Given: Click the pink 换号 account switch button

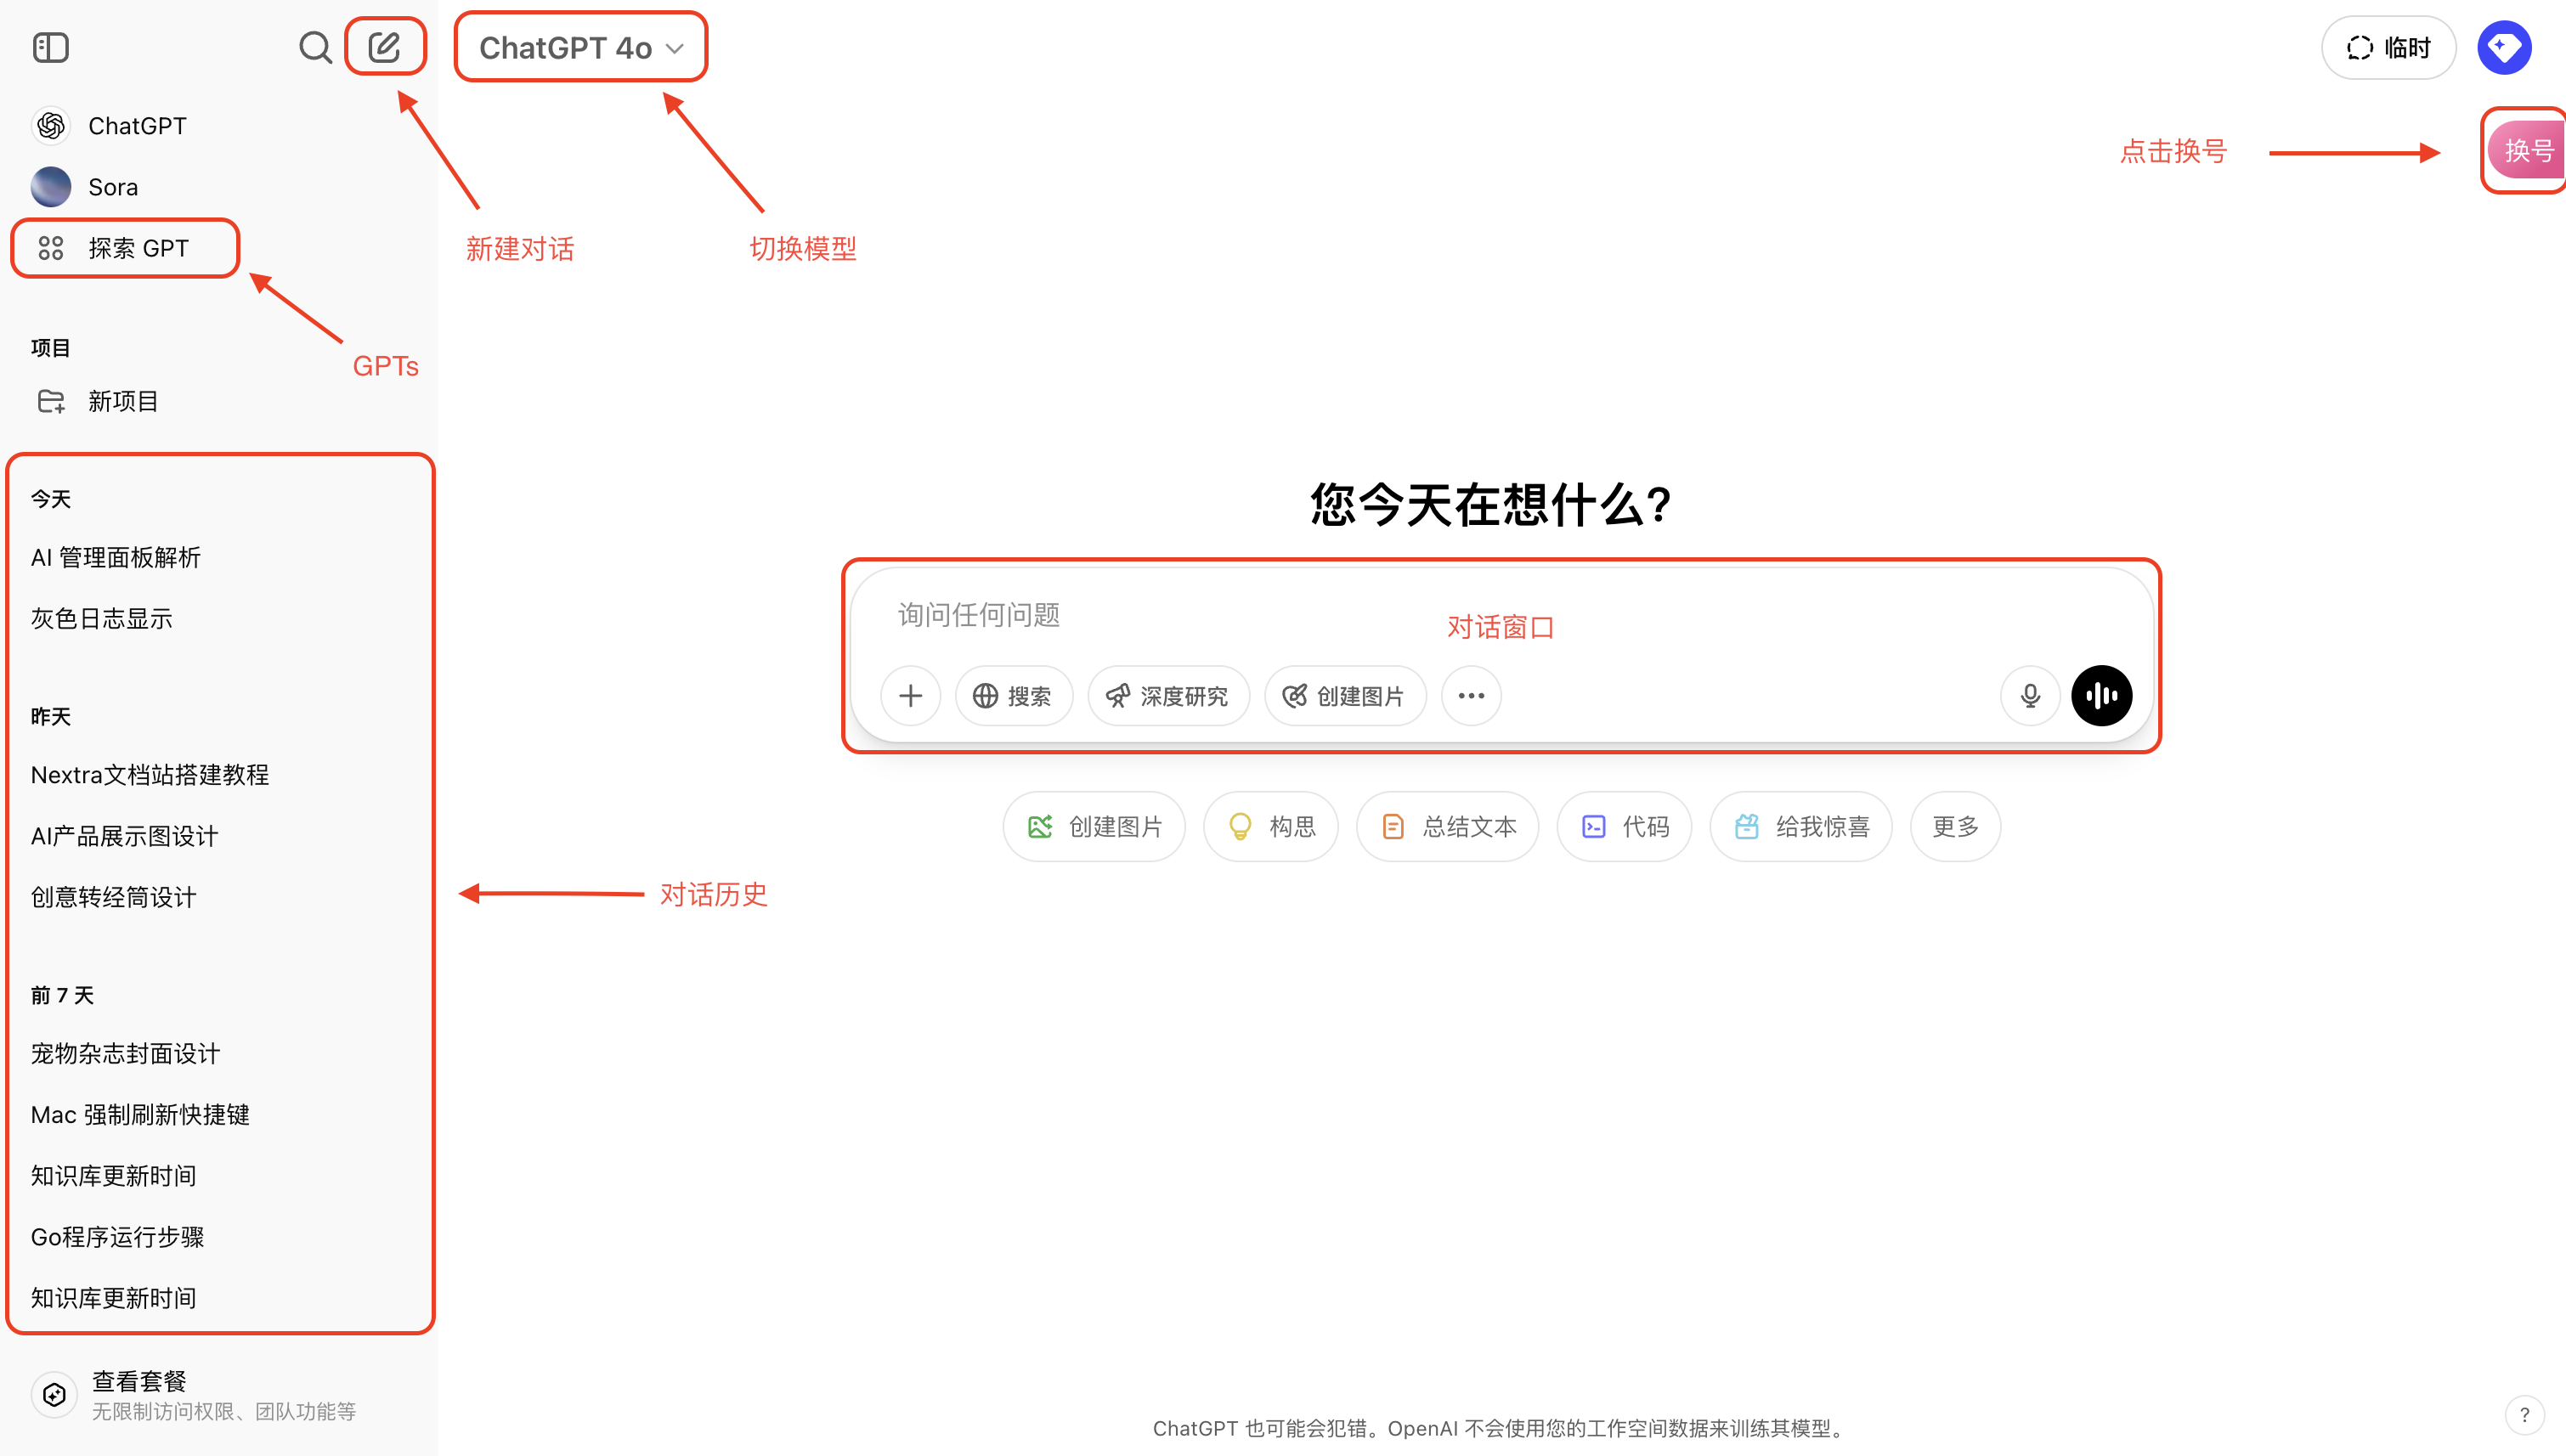Looking at the screenshot, I should (2527, 150).
